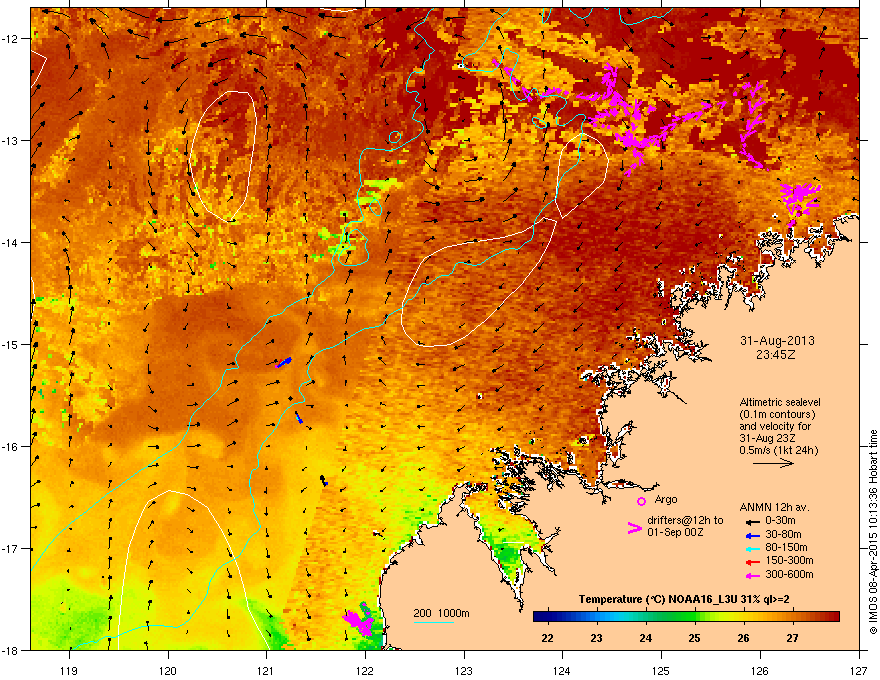Click the vertical IMOS copyright timestamp text

point(873,533)
